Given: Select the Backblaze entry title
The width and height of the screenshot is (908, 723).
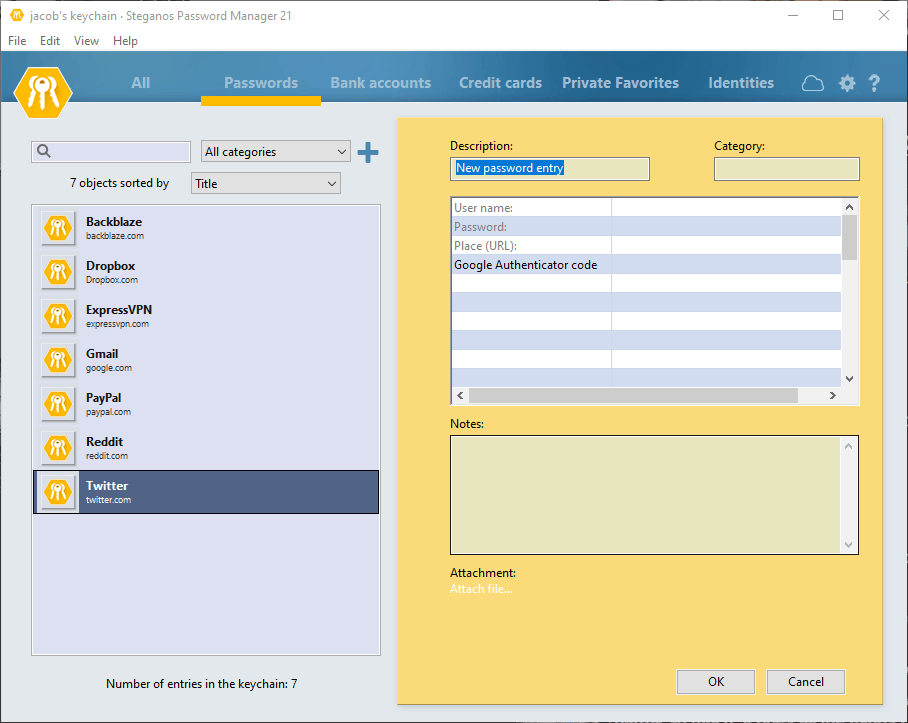Looking at the screenshot, I should pyautogui.click(x=114, y=222).
